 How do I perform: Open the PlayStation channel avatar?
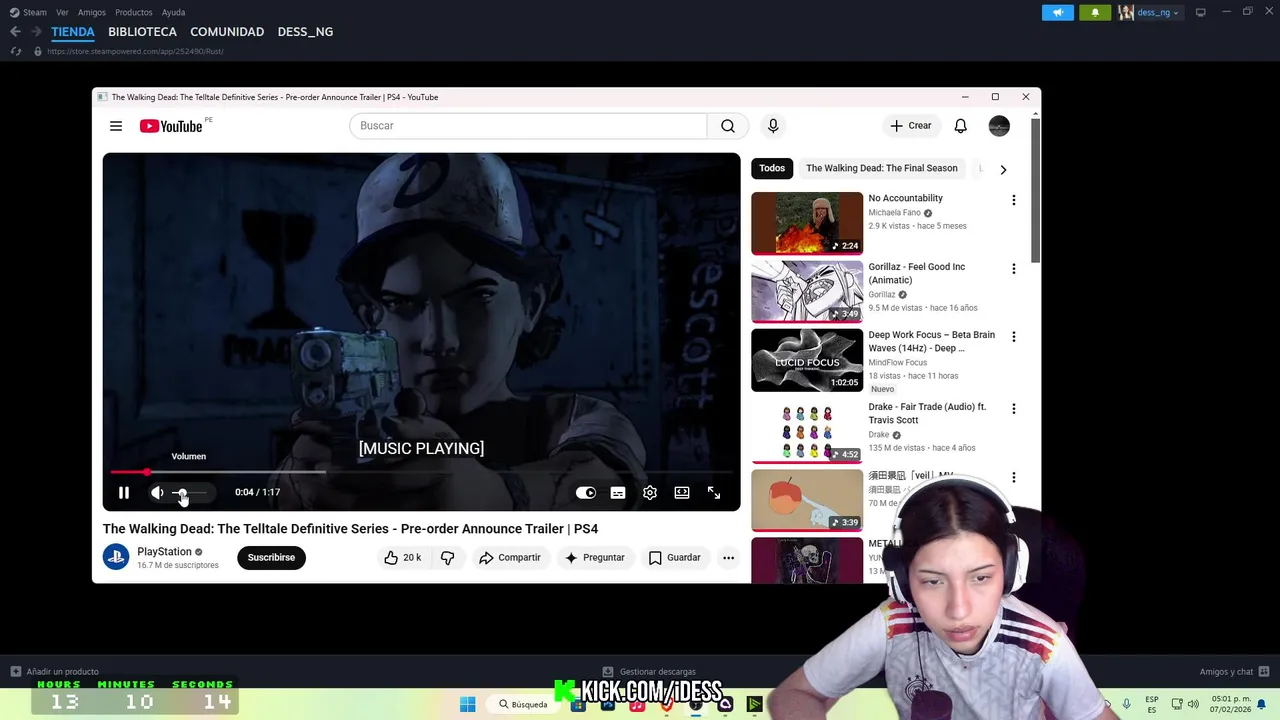pyautogui.click(x=116, y=557)
